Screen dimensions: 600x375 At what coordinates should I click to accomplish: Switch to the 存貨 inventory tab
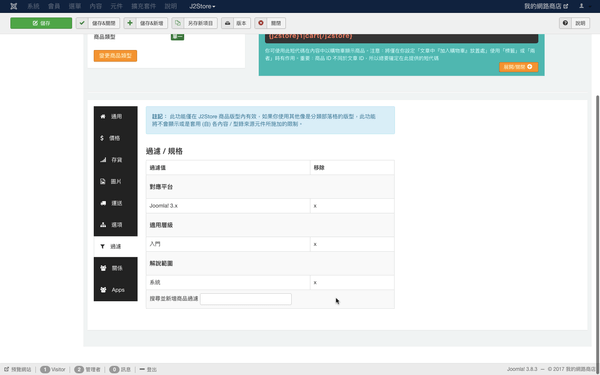click(x=116, y=160)
